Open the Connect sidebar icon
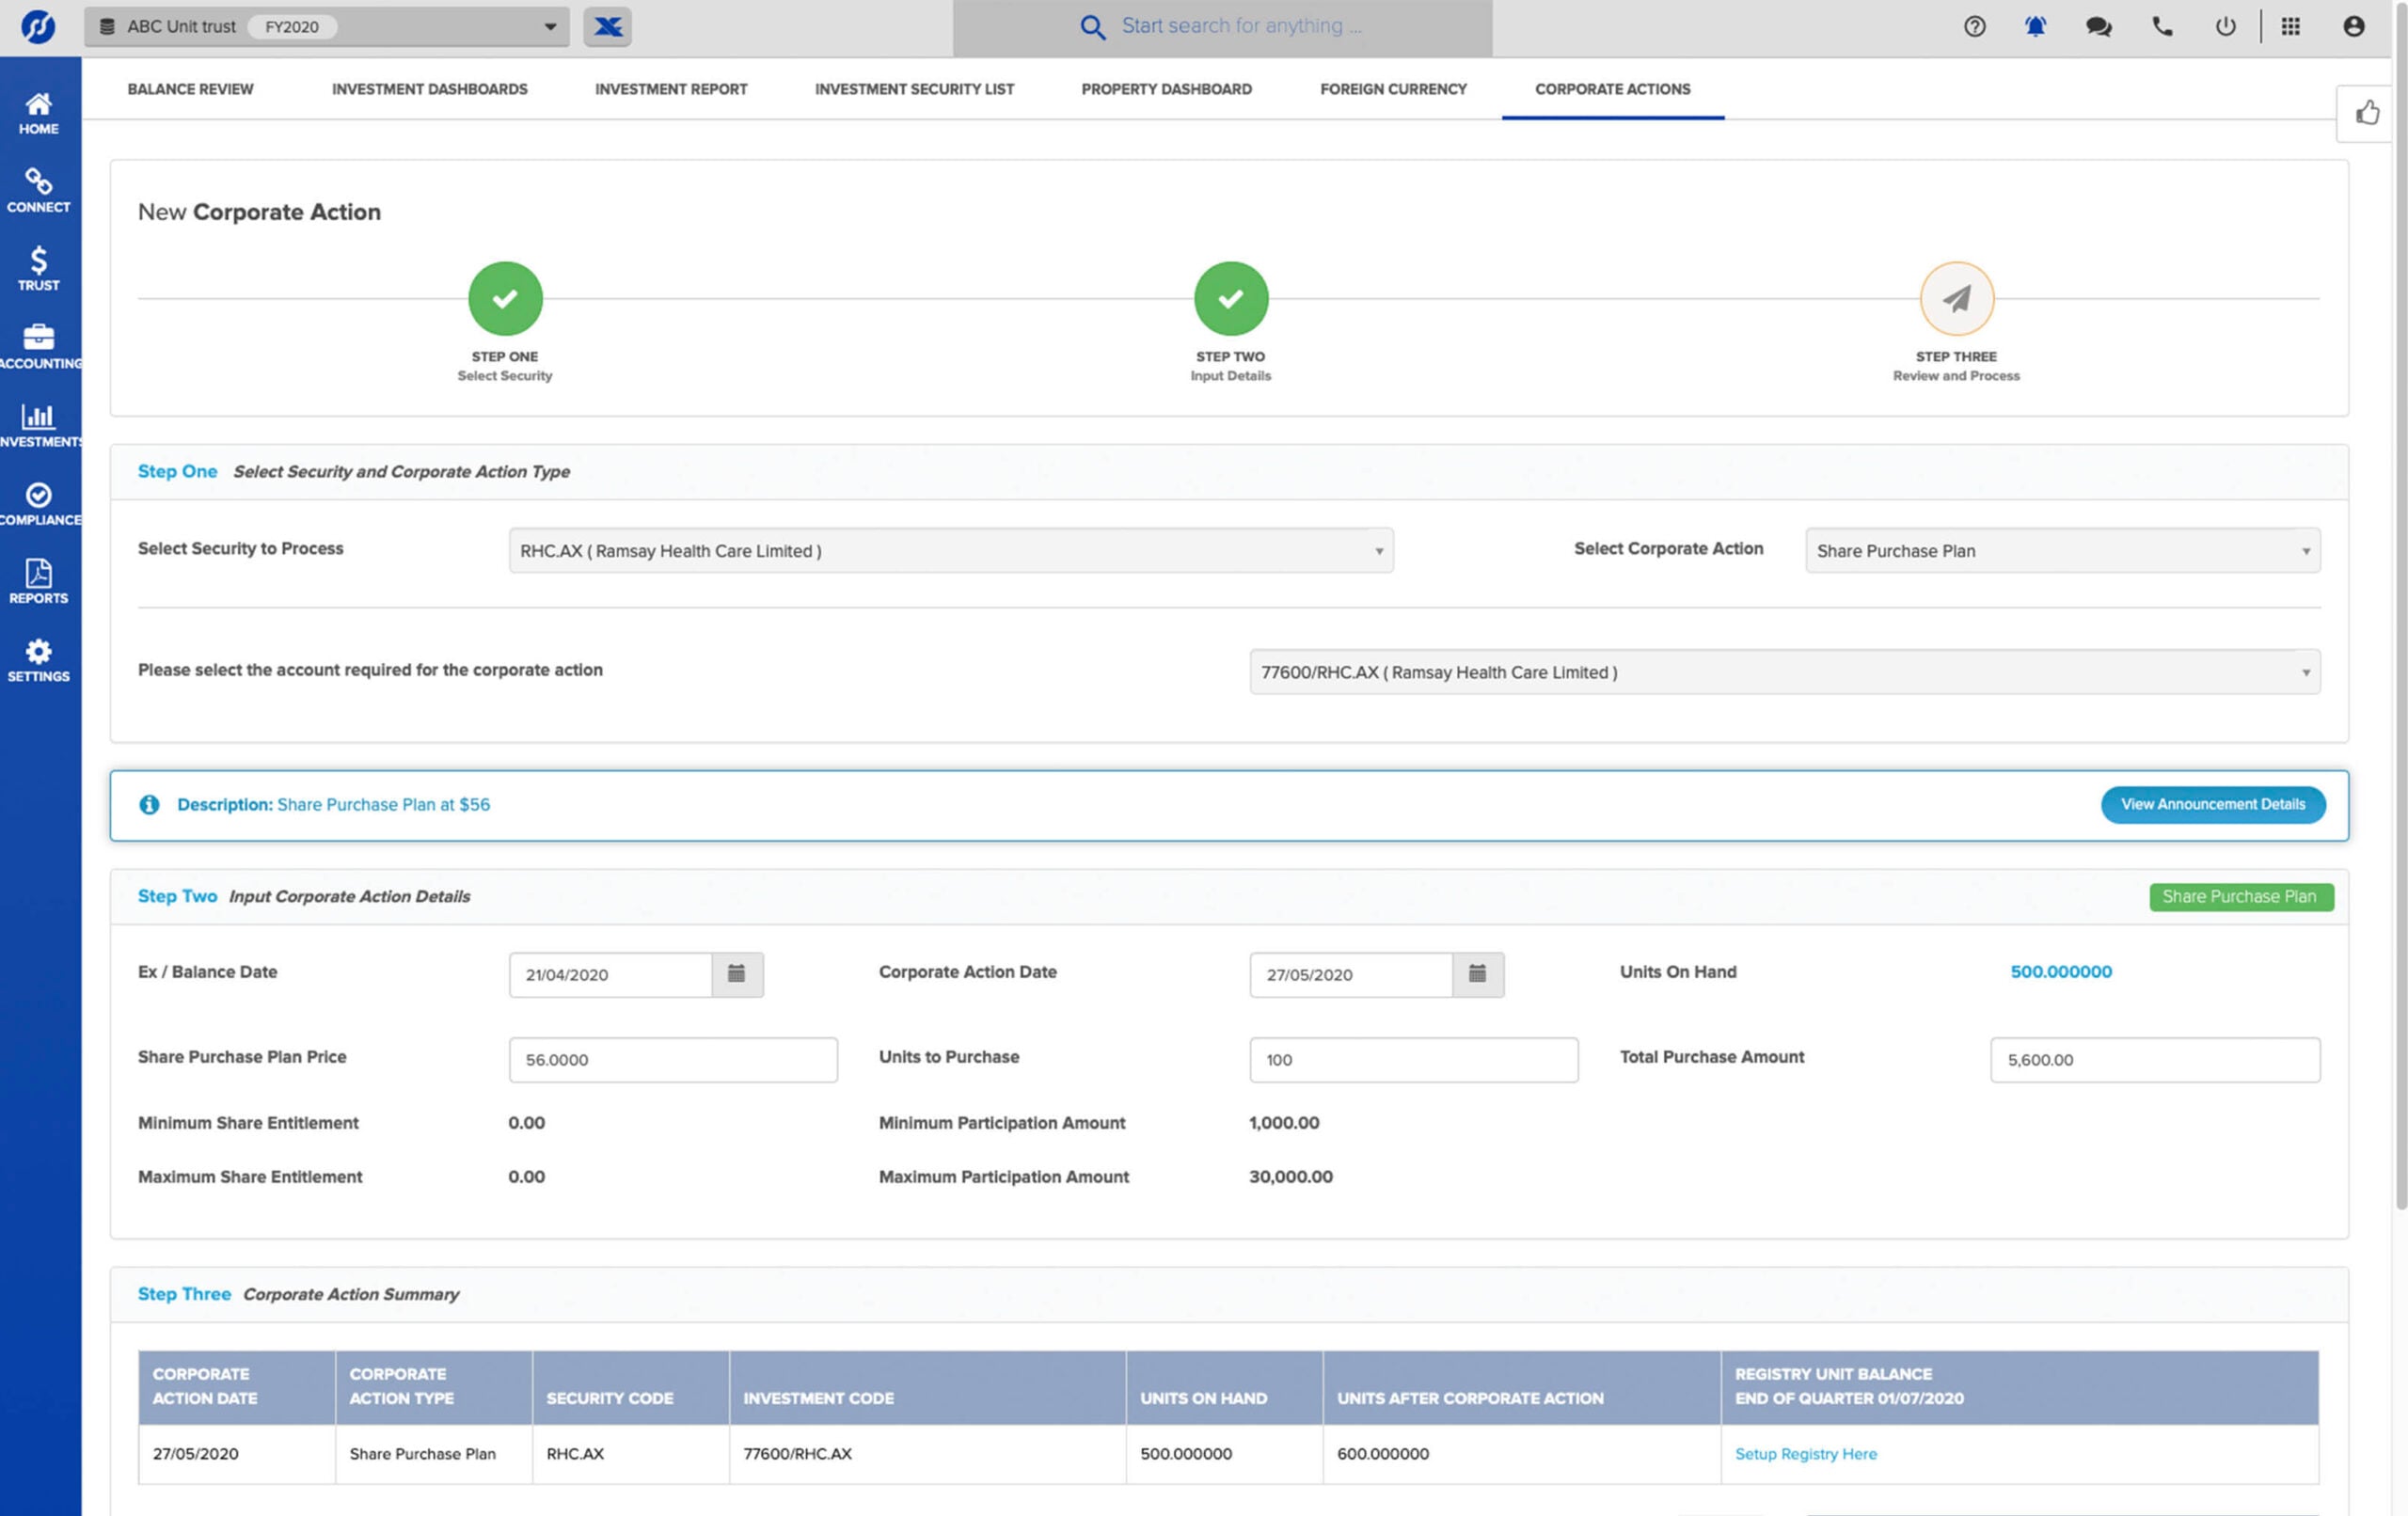This screenshot has height=1516, width=2408. click(38, 191)
